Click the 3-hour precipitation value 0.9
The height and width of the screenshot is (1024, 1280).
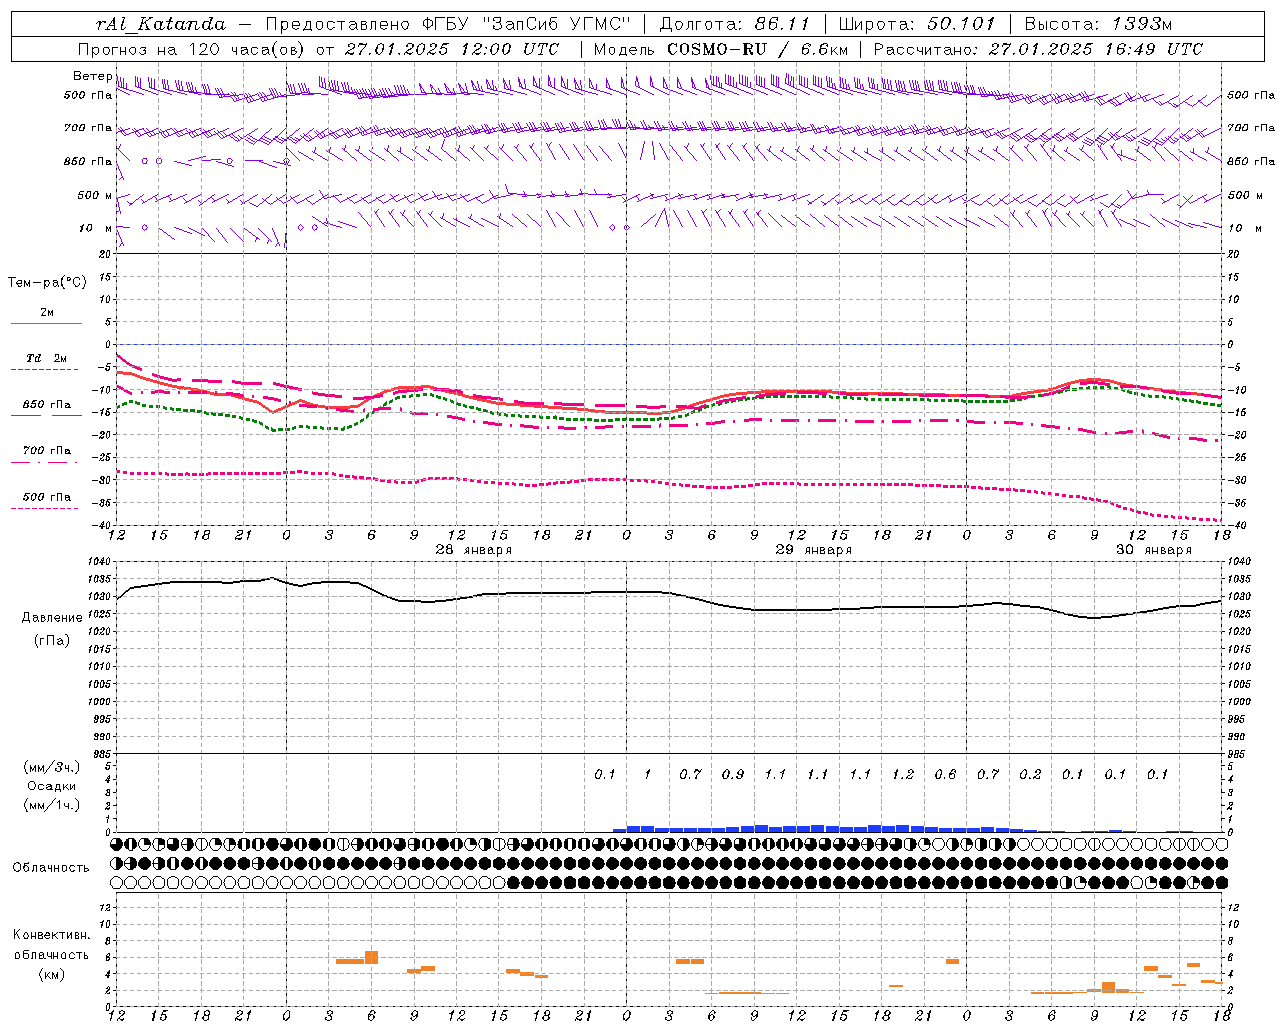733,775
